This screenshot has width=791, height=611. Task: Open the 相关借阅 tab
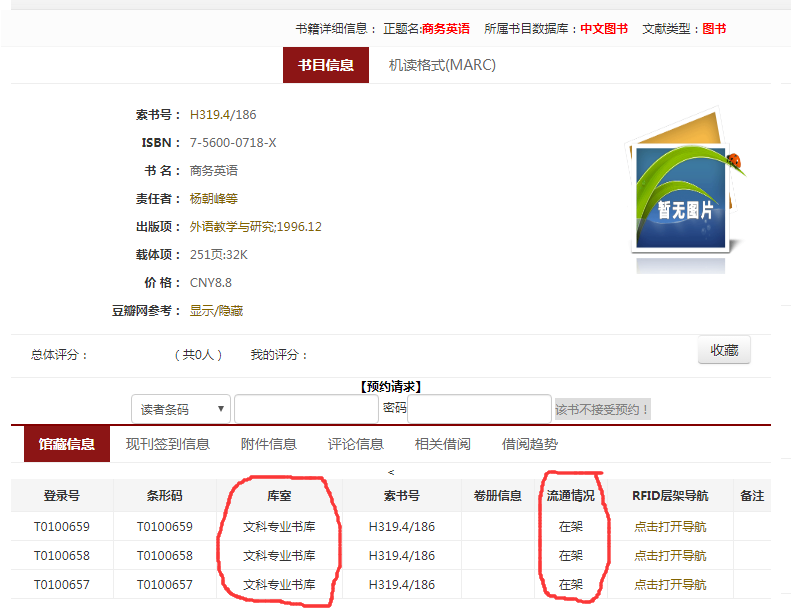tap(442, 444)
